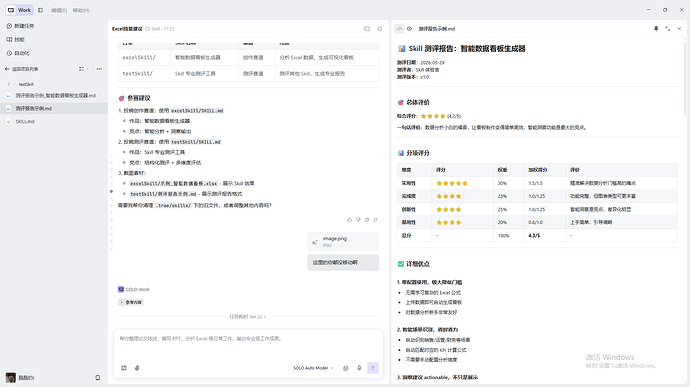Switch the preview to source code view
Viewport: 690px width, 387px height.
click(x=399, y=29)
